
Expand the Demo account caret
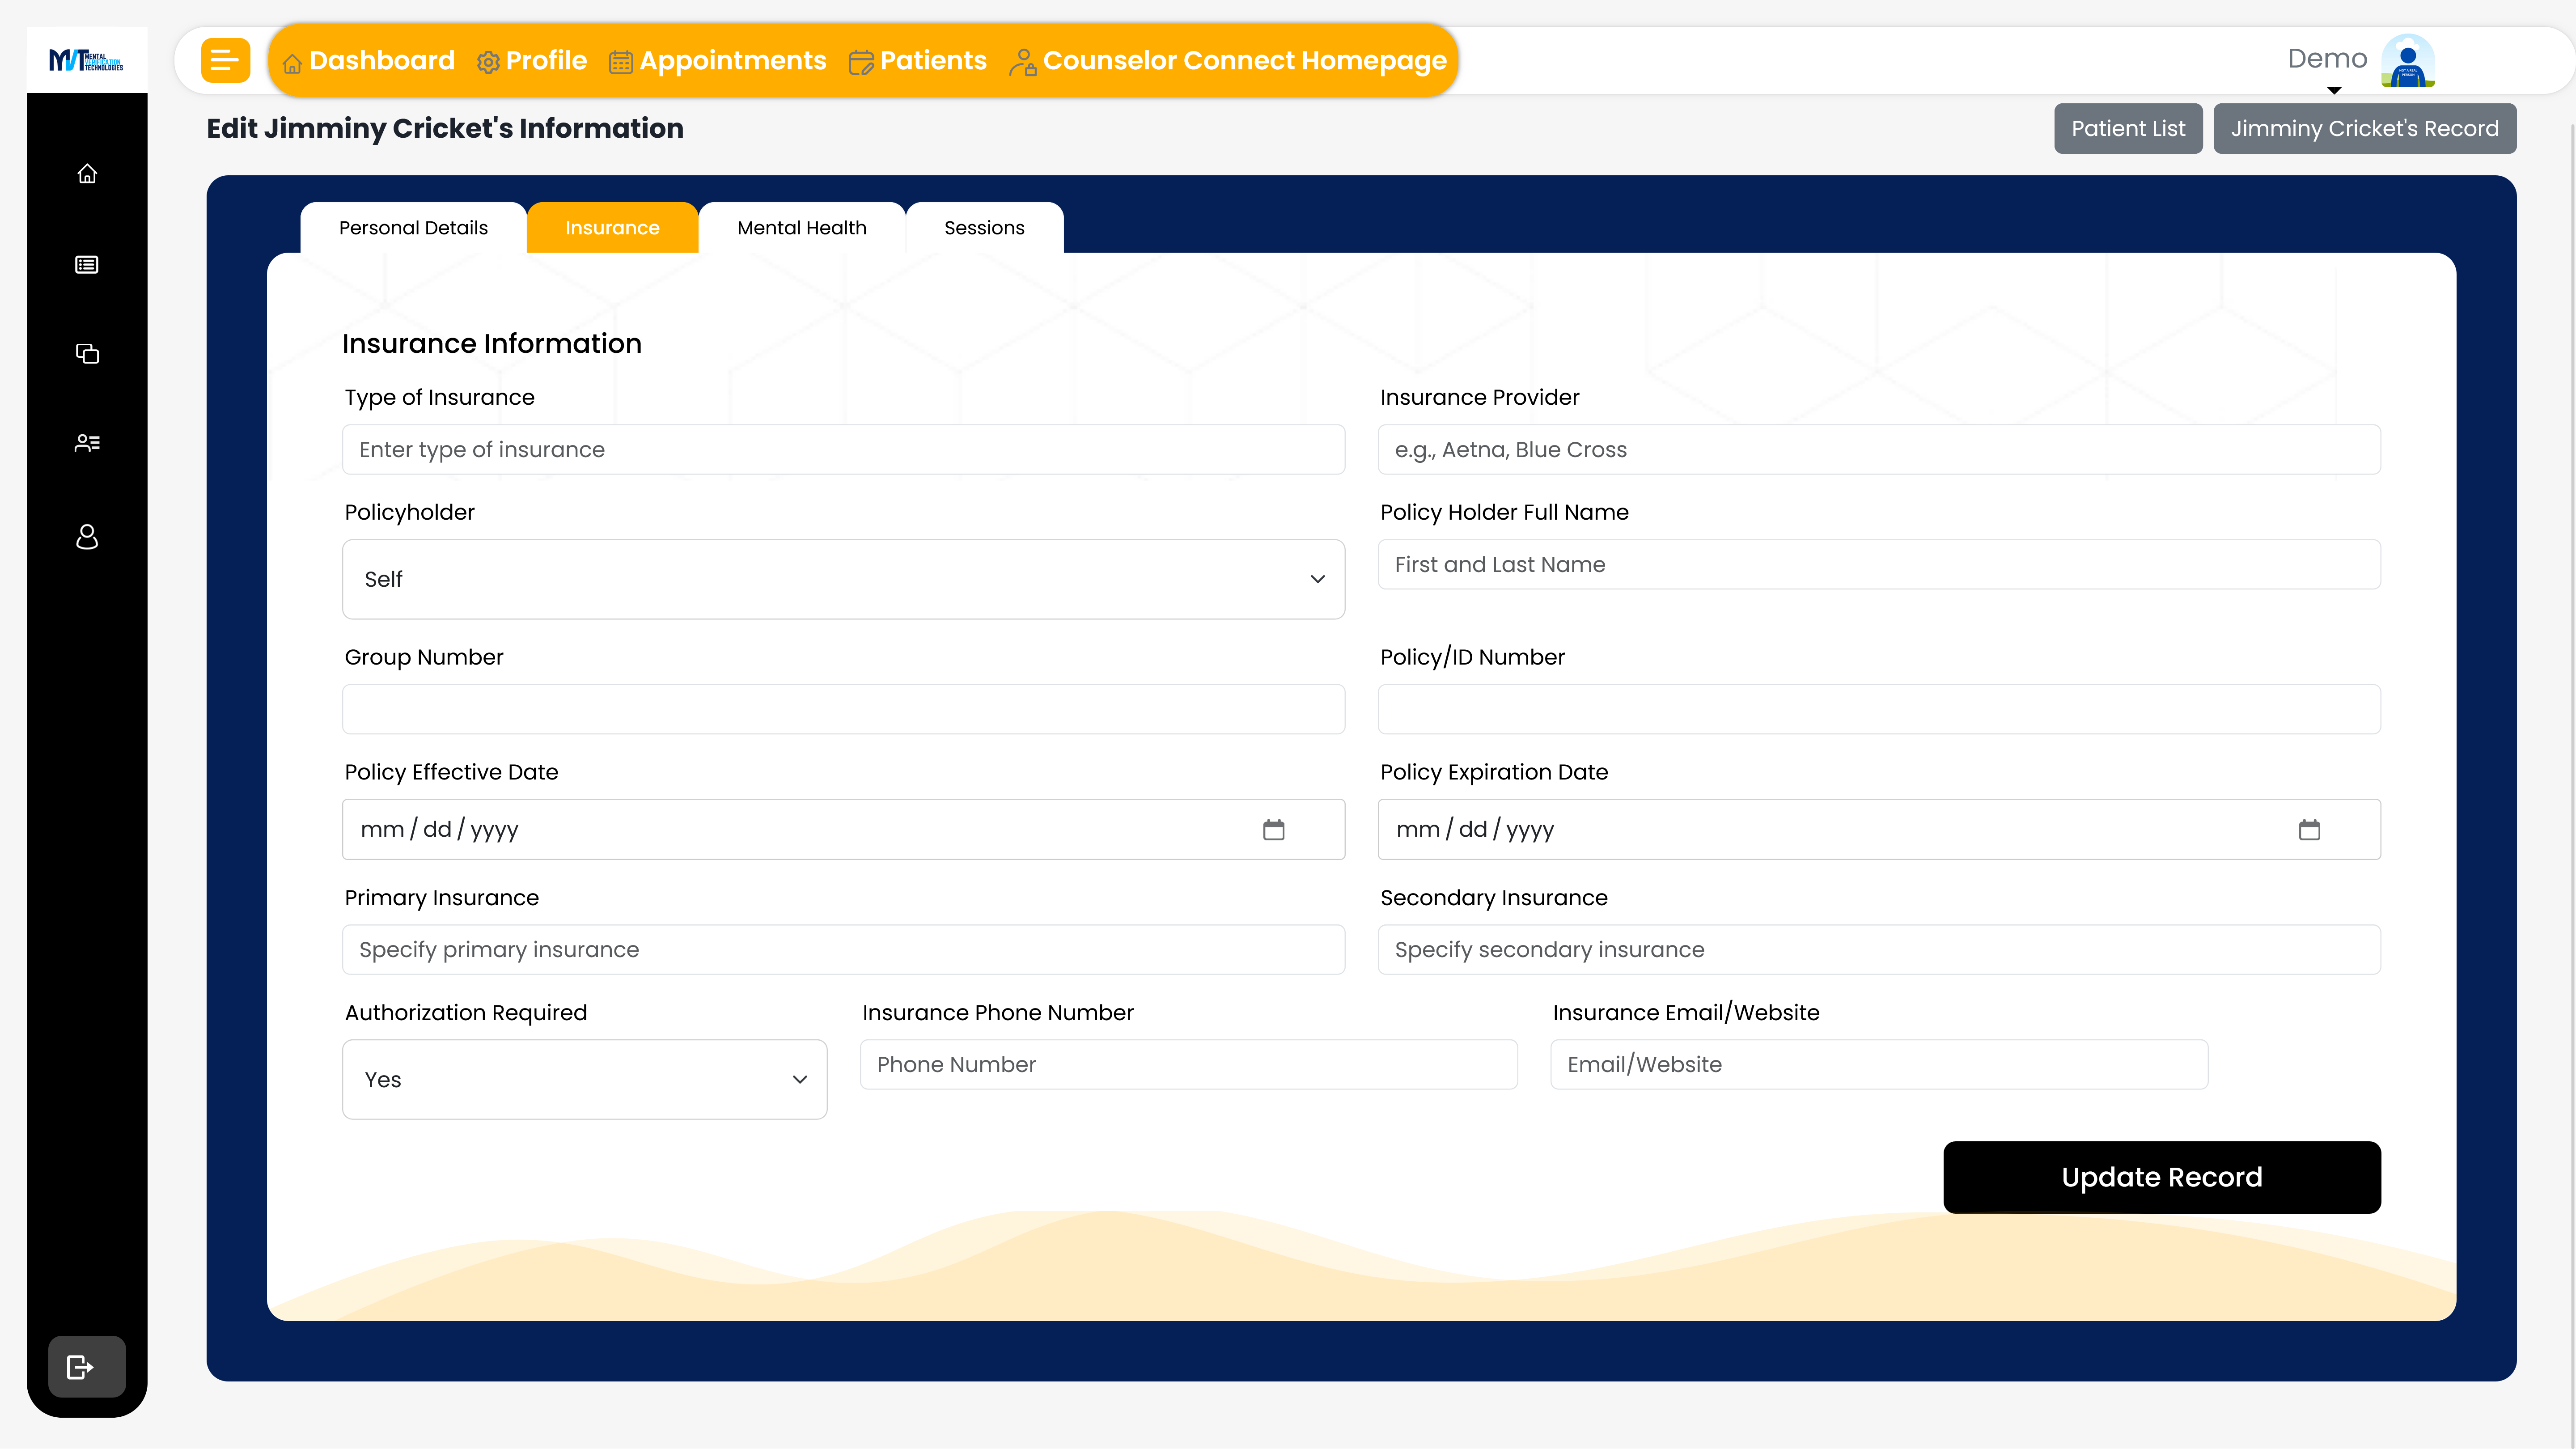tap(2334, 91)
